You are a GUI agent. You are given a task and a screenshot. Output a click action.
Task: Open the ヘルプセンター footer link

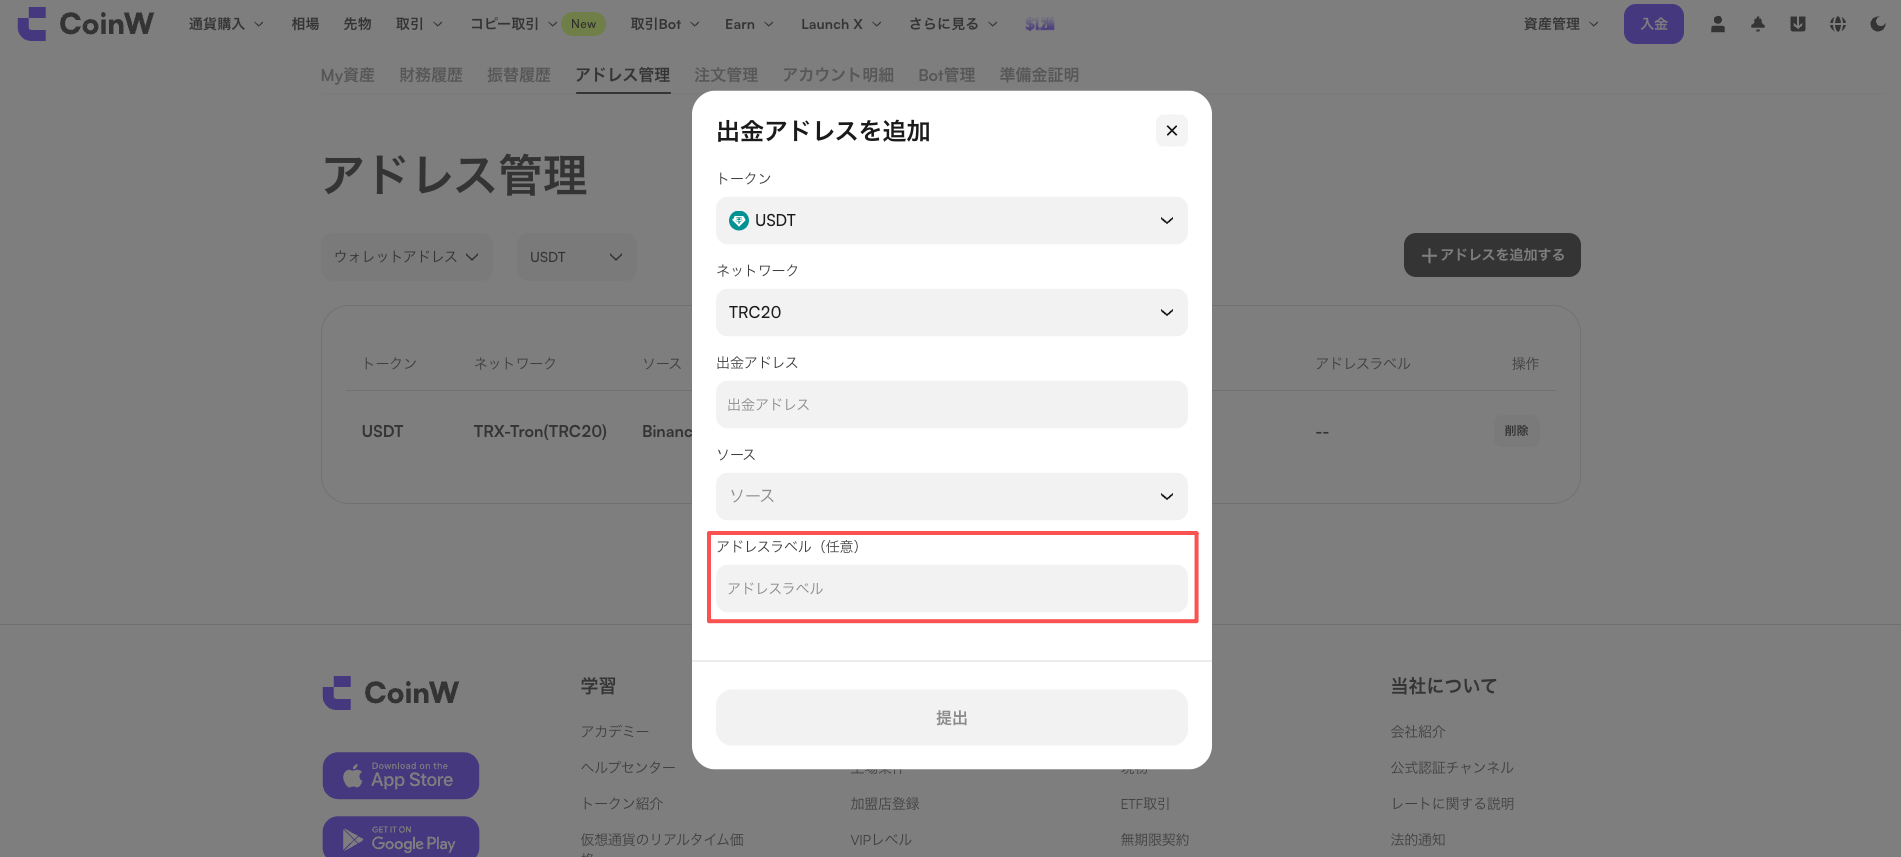click(x=628, y=768)
